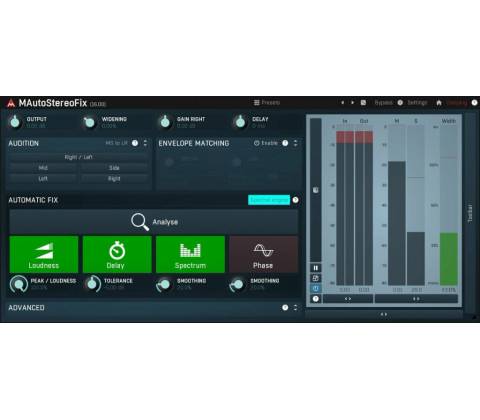
Task: Click the Smoothing knob under Phase
Action: 238,284
